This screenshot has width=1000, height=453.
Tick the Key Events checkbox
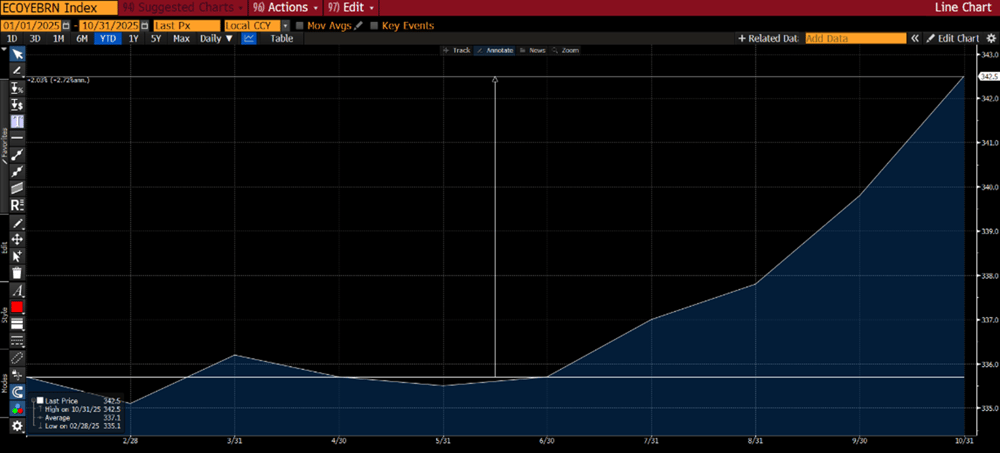(374, 24)
